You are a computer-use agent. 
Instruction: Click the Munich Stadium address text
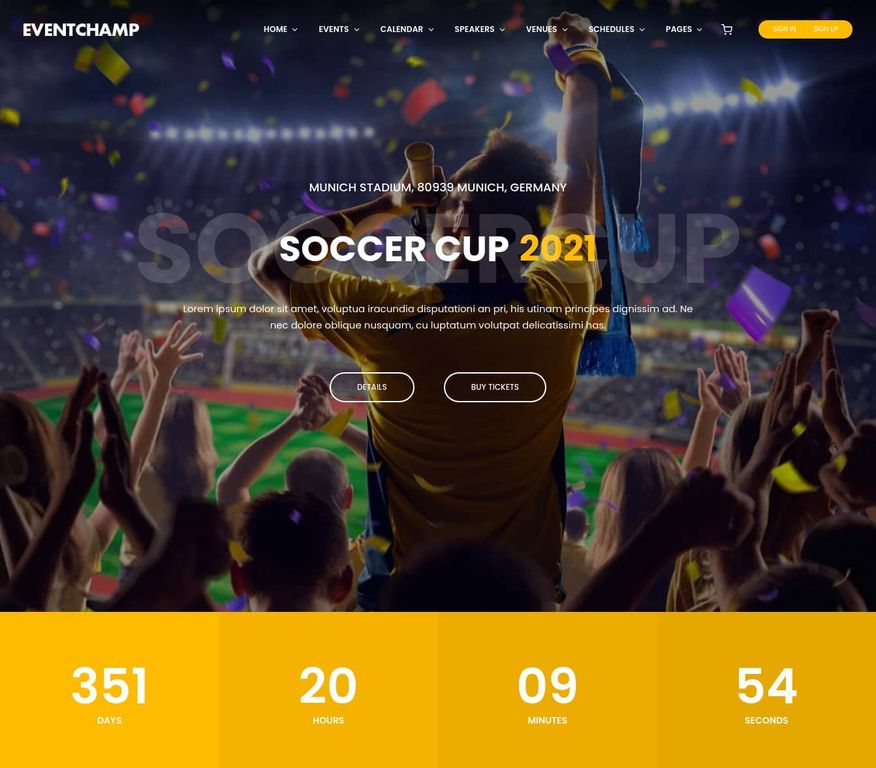pos(438,188)
